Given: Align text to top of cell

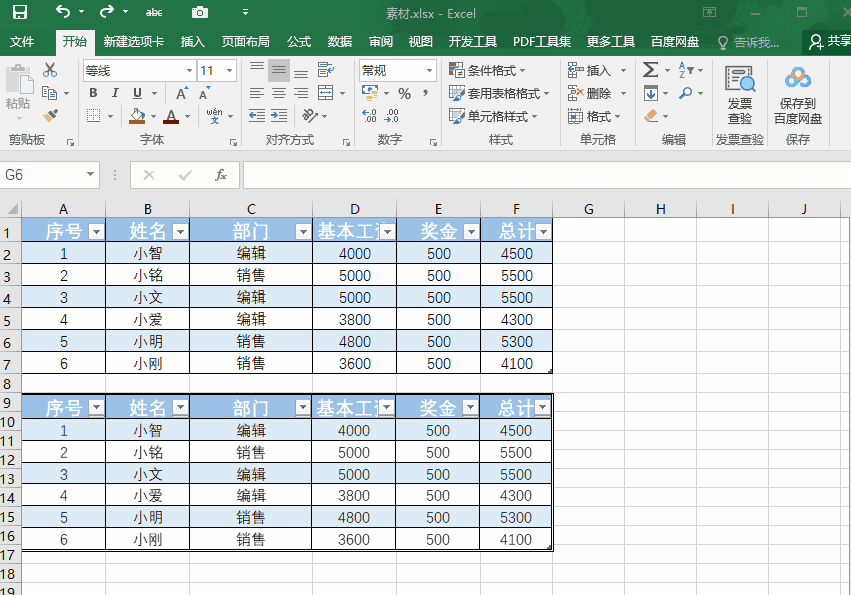Looking at the screenshot, I should (257, 69).
